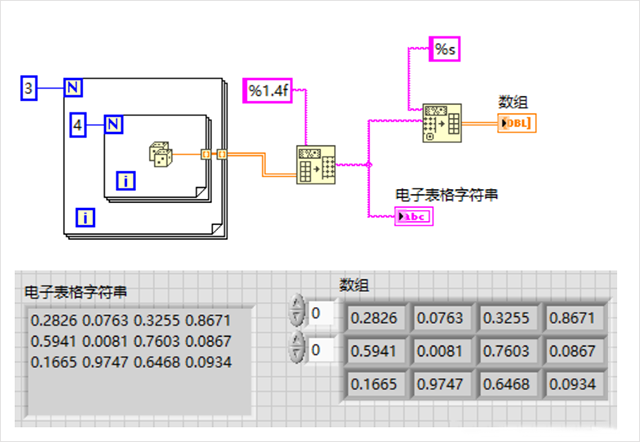640x442 pixels.
Task: Select the orange DBL array indicator terminal
Action: click(x=517, y=123)
